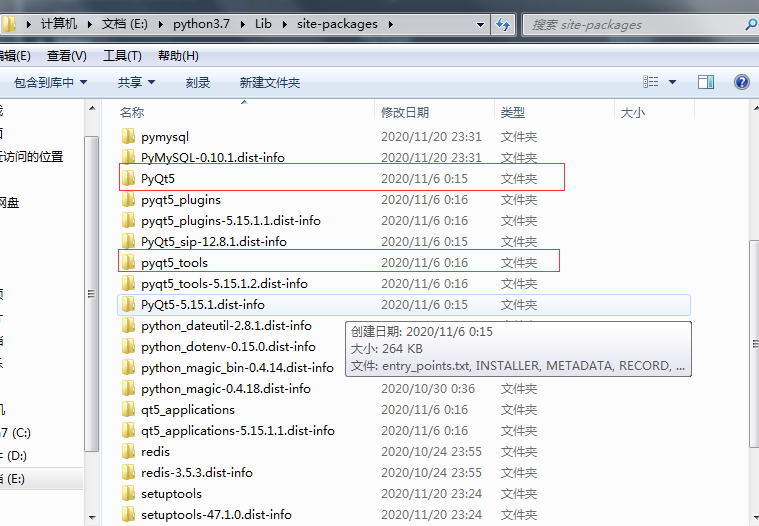Open the 共享 dropdown
The image size is (759, 526).
coord(136,82)
